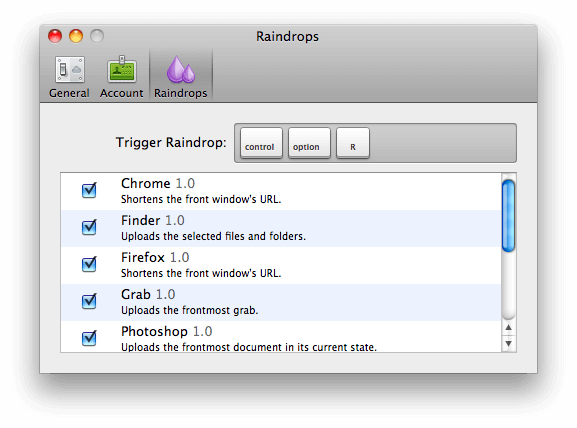Uncheck the Photoshop raindrop checkbox

click(x=89, y=338)
